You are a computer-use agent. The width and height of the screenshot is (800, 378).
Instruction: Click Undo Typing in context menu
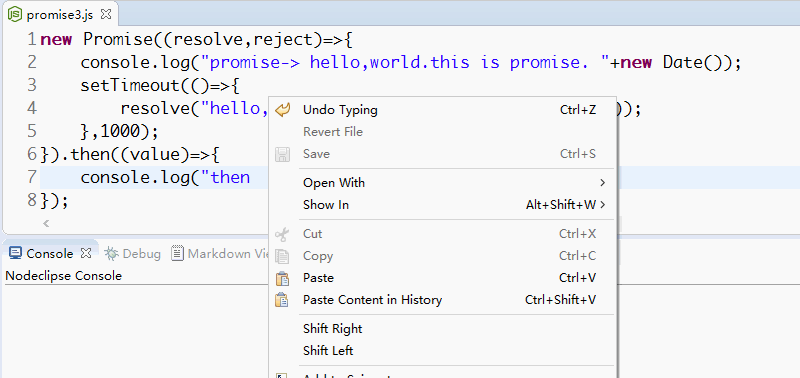340,110
